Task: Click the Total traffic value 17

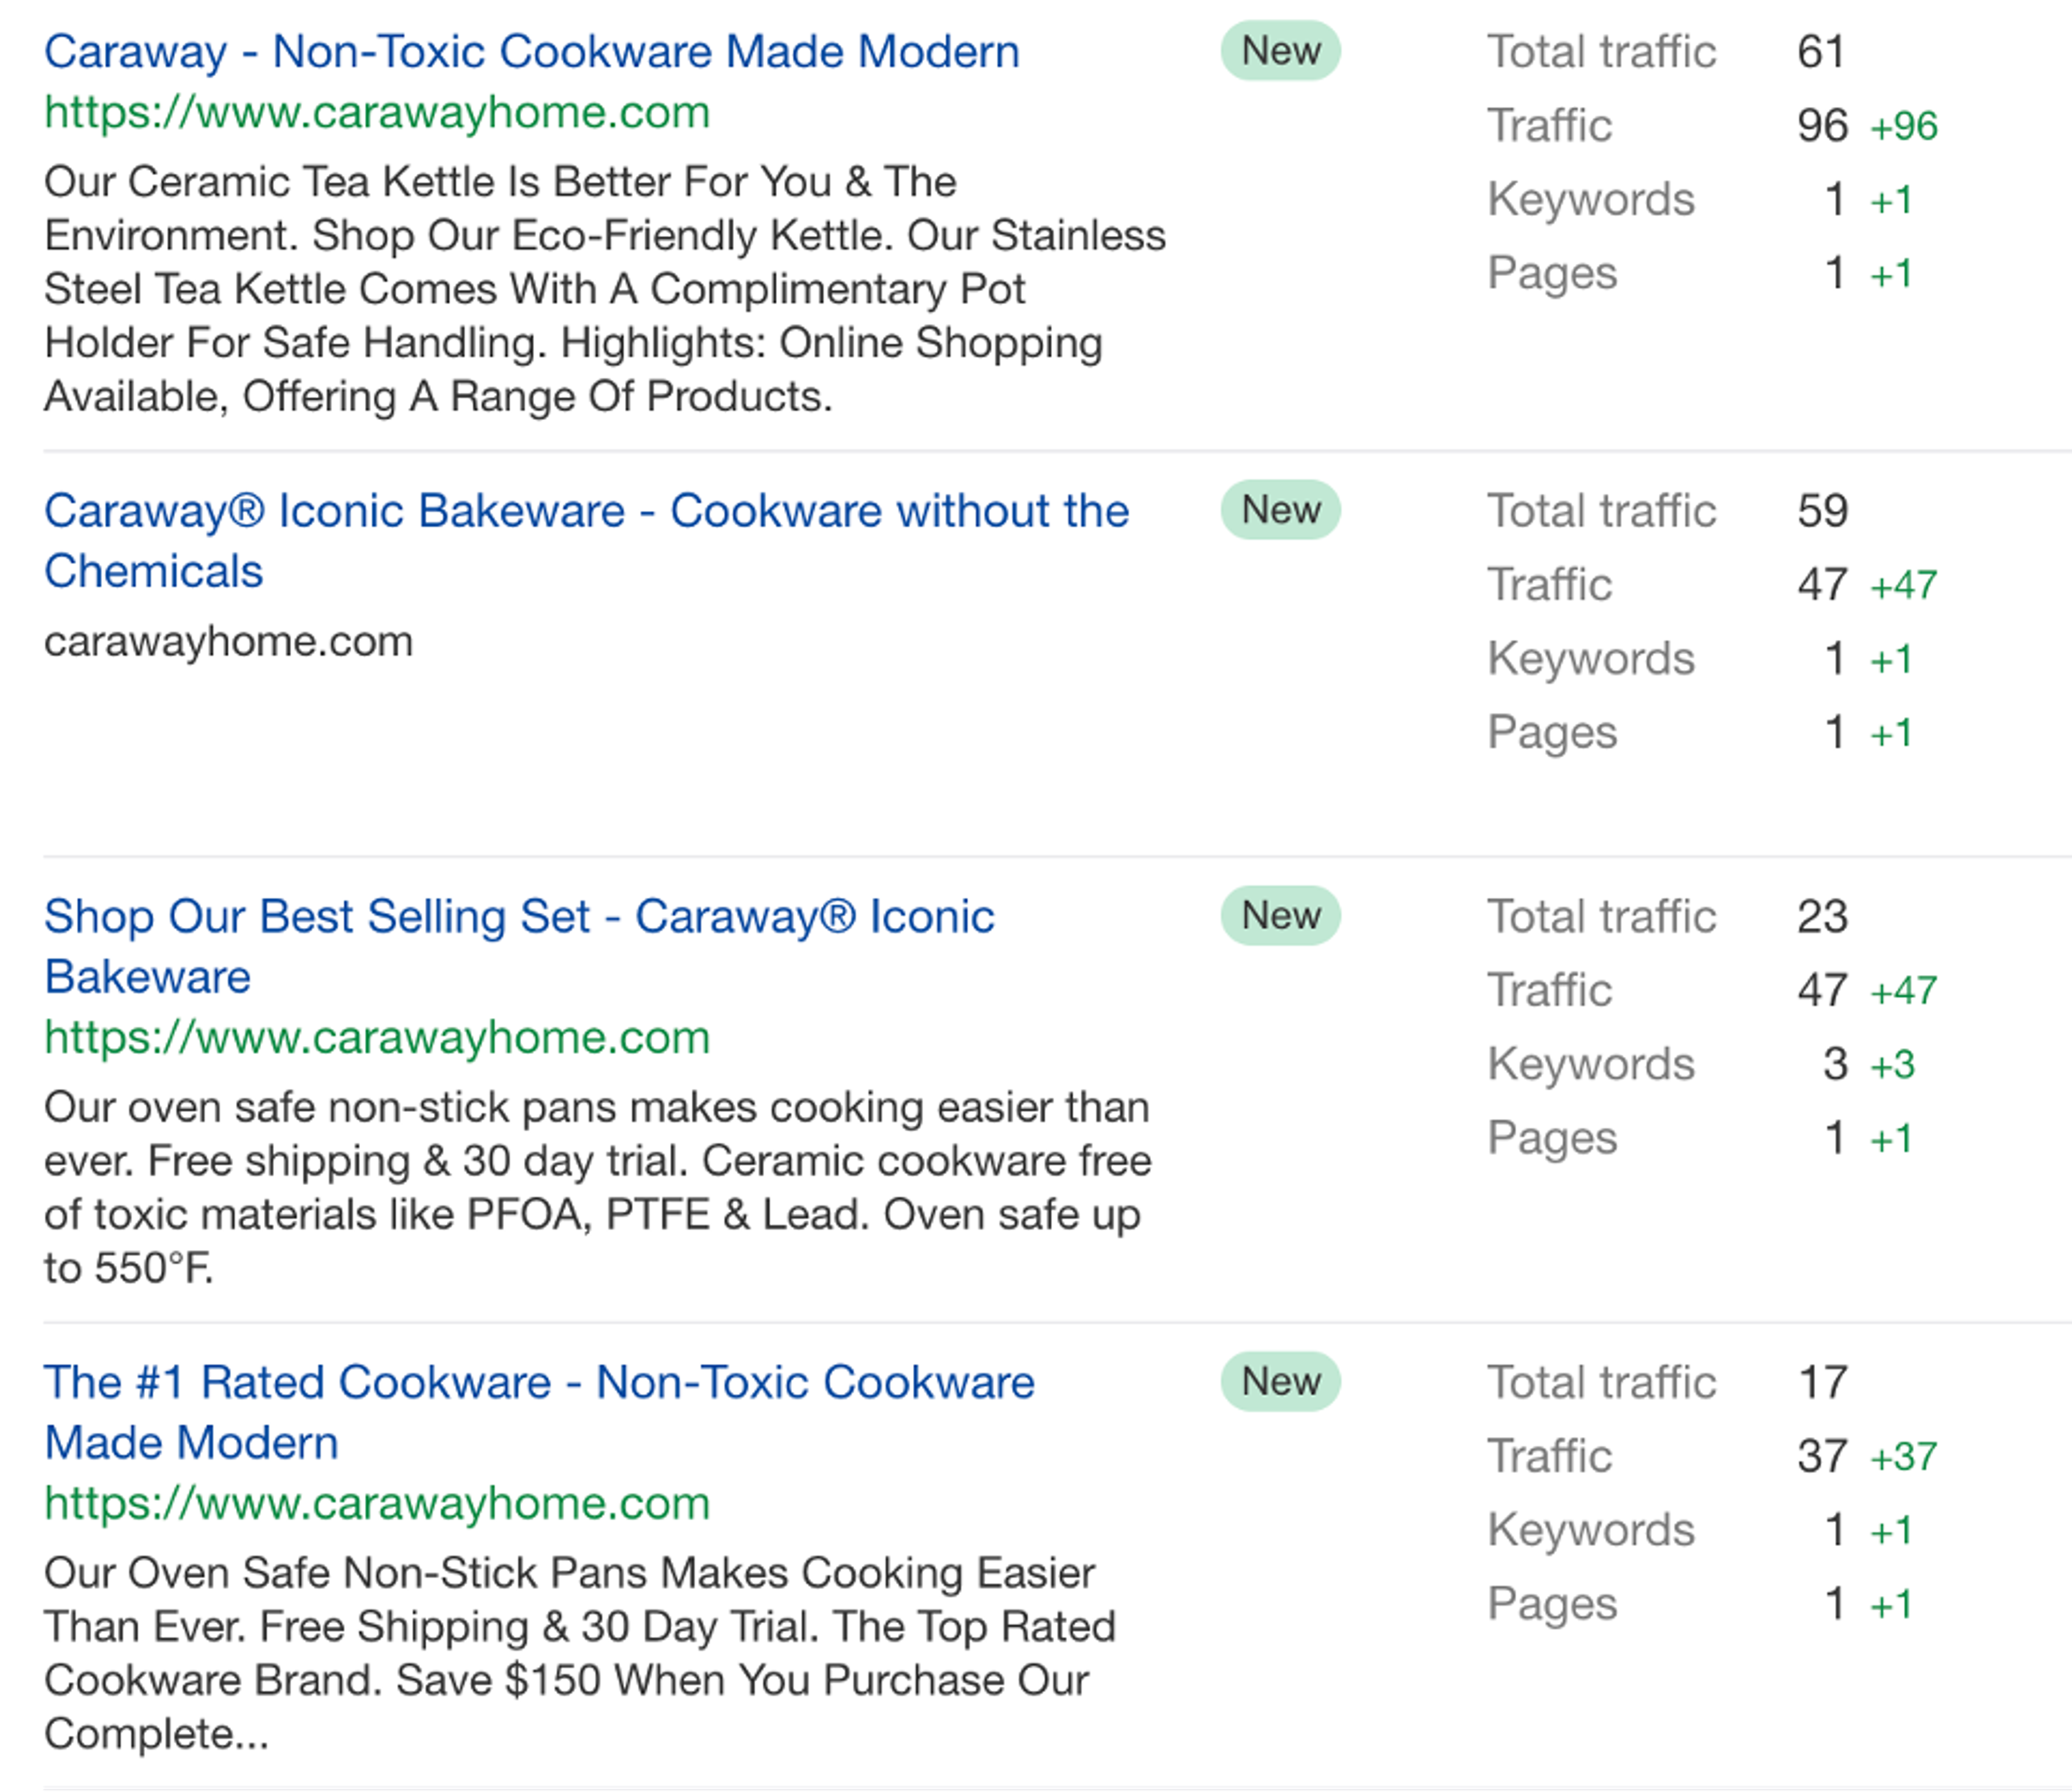Action: click(1822, 1383)
